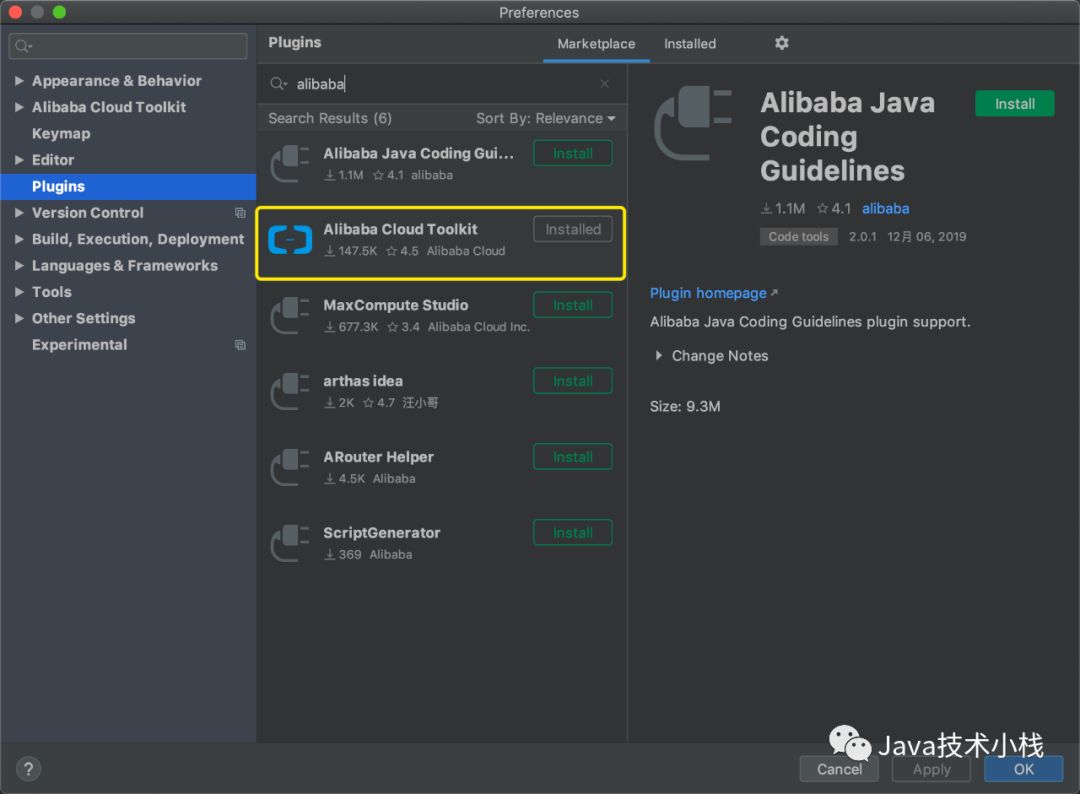Select the ARouter Helper plugin title

pos(378,457)
